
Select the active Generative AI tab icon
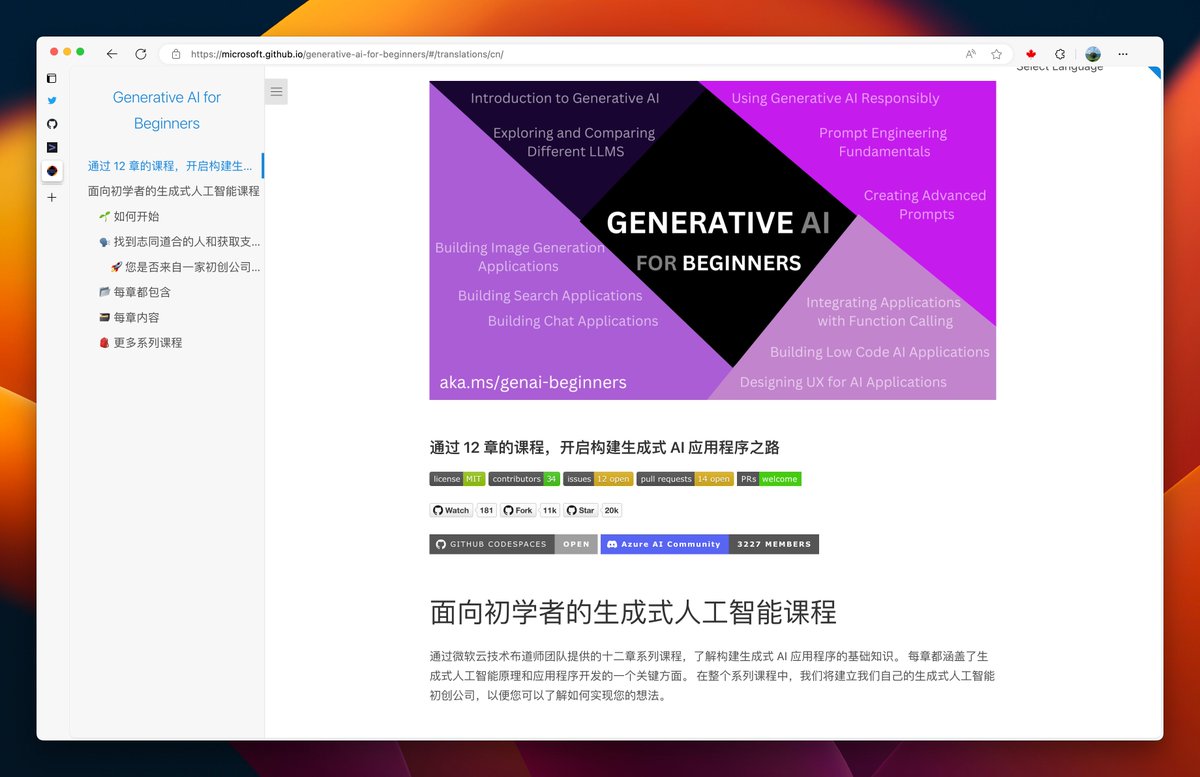coord(52,171)
